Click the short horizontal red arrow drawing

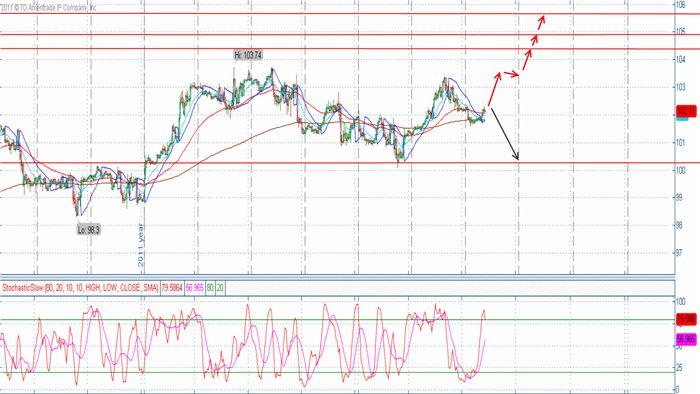pos(512,74)
